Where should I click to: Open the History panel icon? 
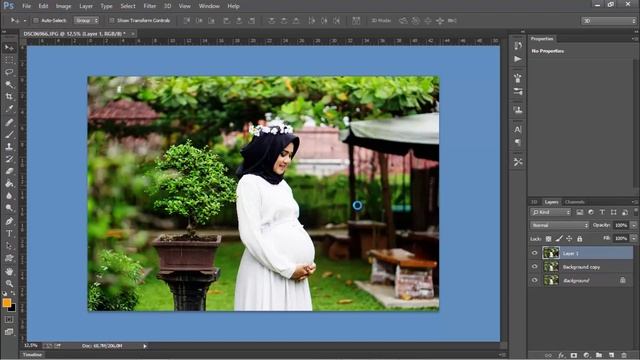[x=518, y=46]
